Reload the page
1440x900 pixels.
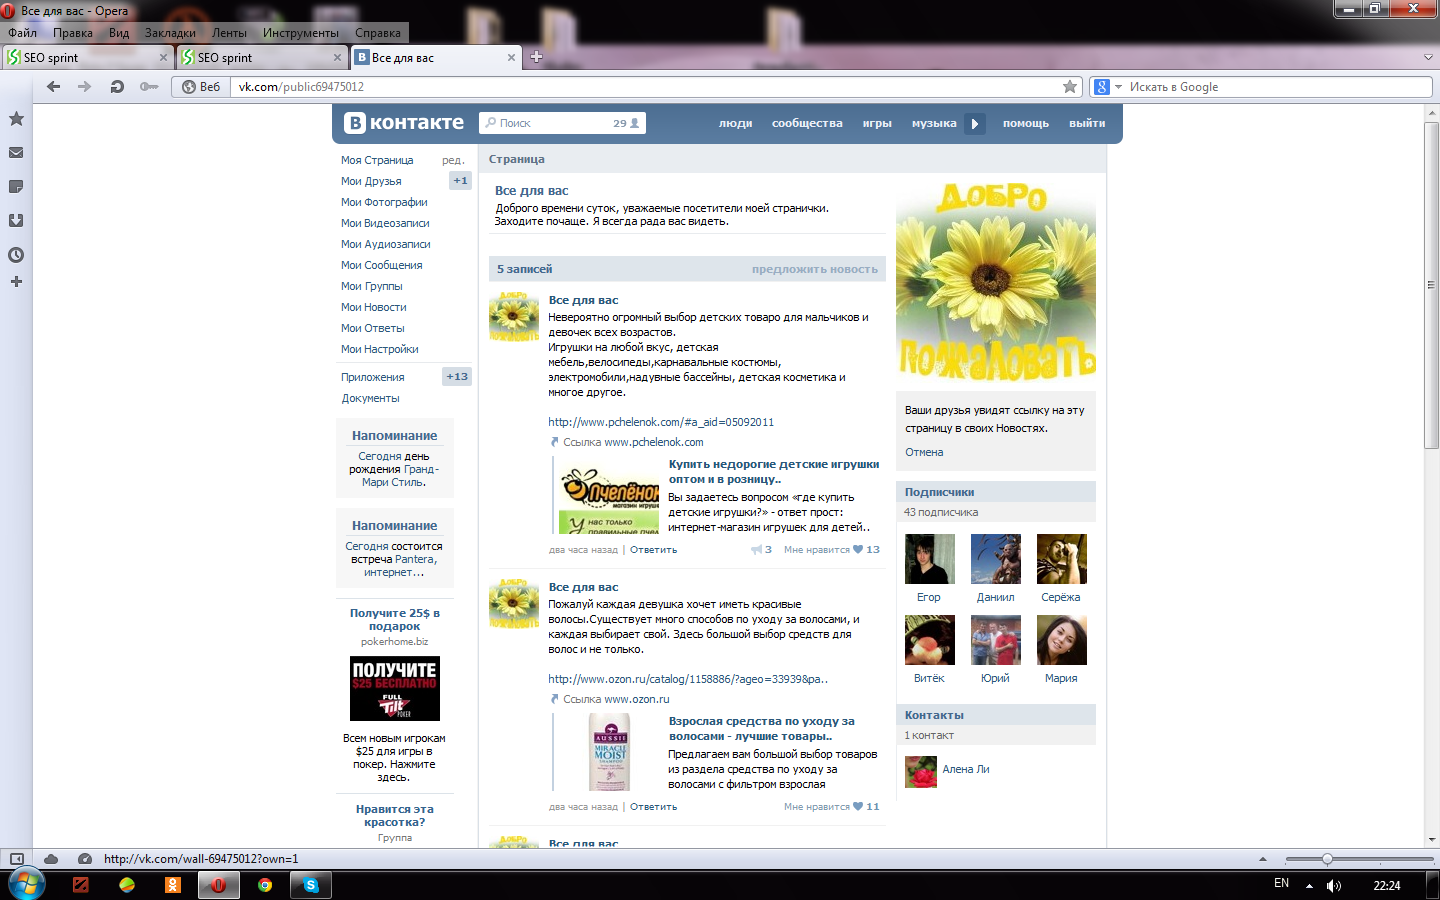coord(117,87)
